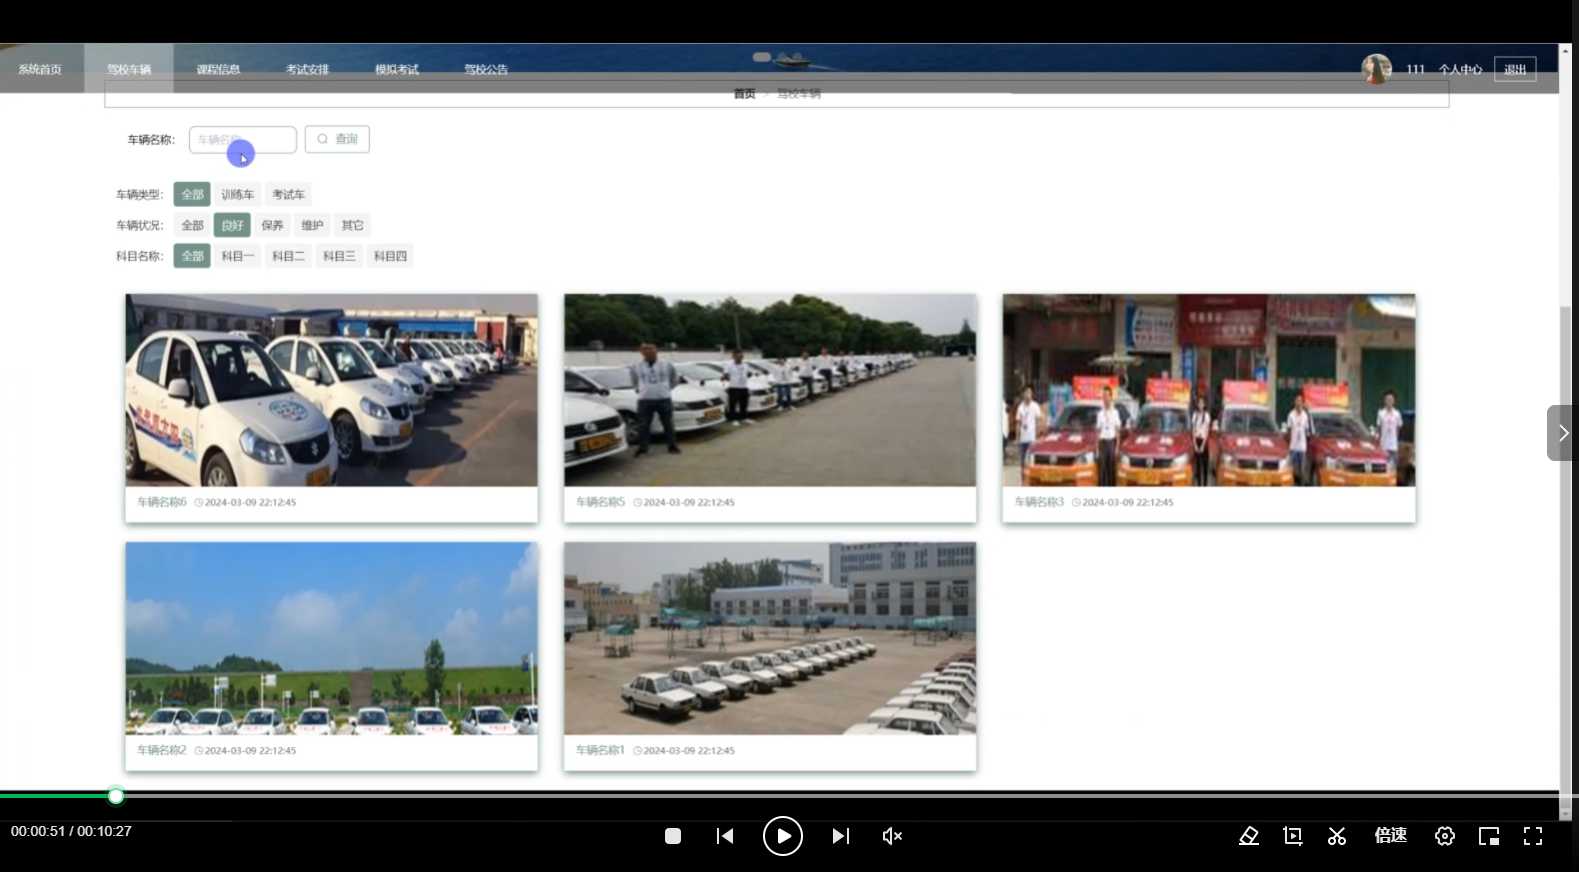Image resolution: width=1579 pixels, height=872 pixels.
Task: Open the crop/capture clip tool
Action: pyautogui.click(x=1293, y=836)
